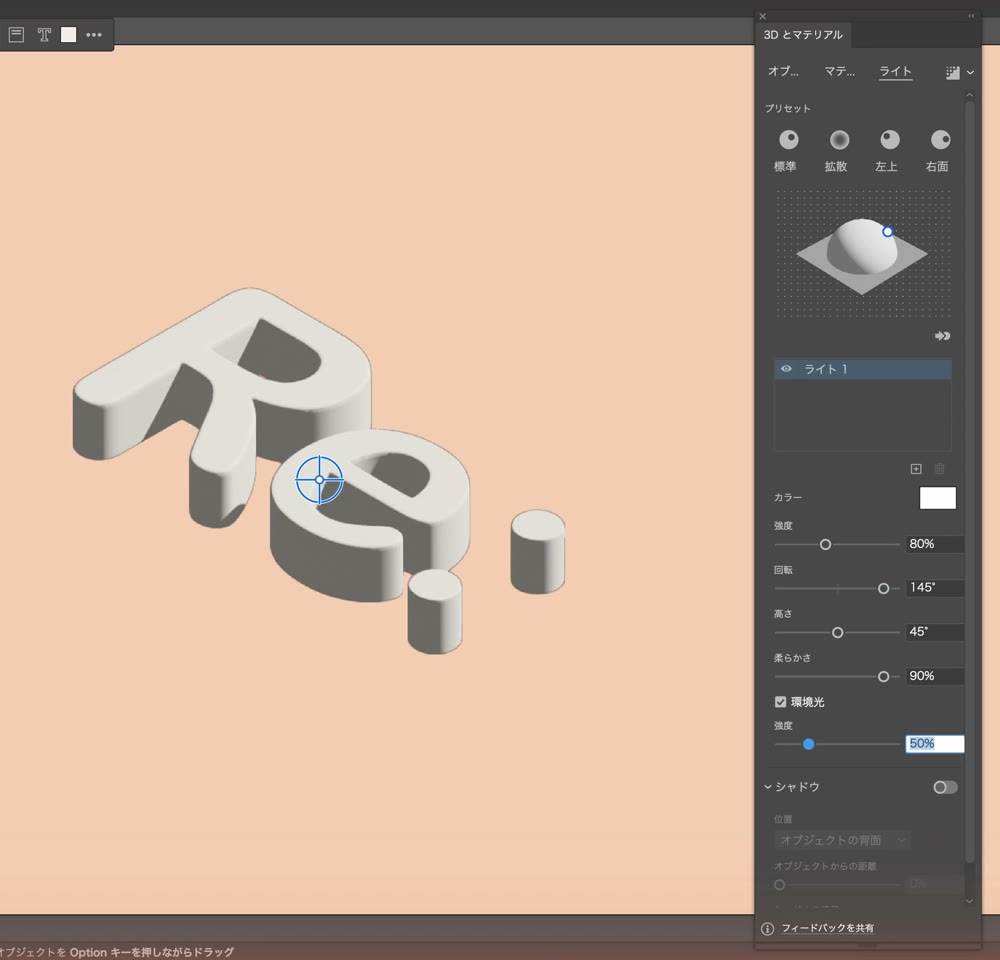Click the 3D panel vertical scrollbar
The image size is (1000, 960).
[x=969, y=482]
